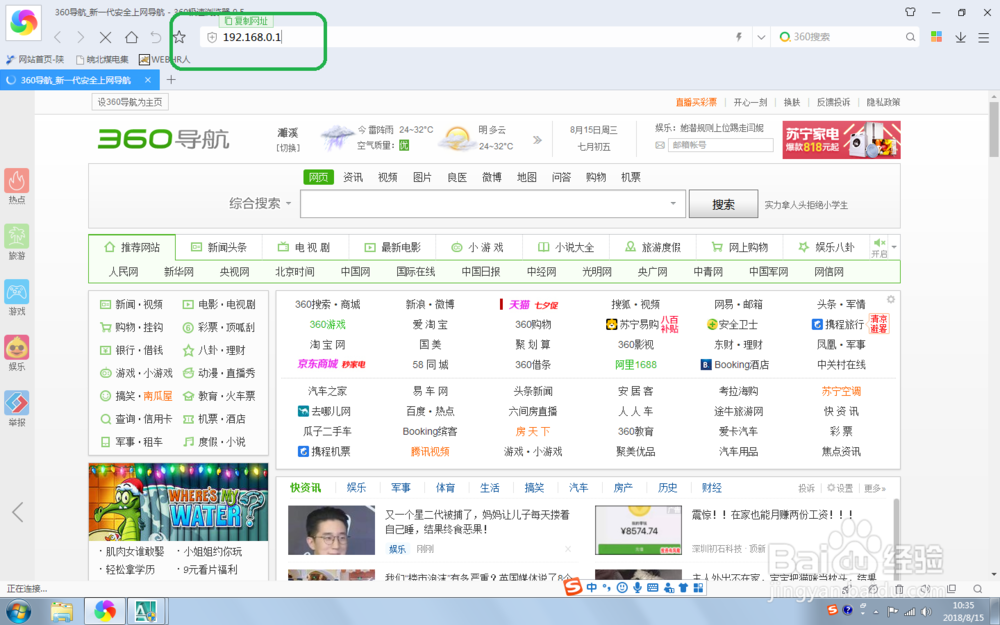1000x625 pixels.
Task: Open WEB HR人 bookmark
Action: point(165,59)
